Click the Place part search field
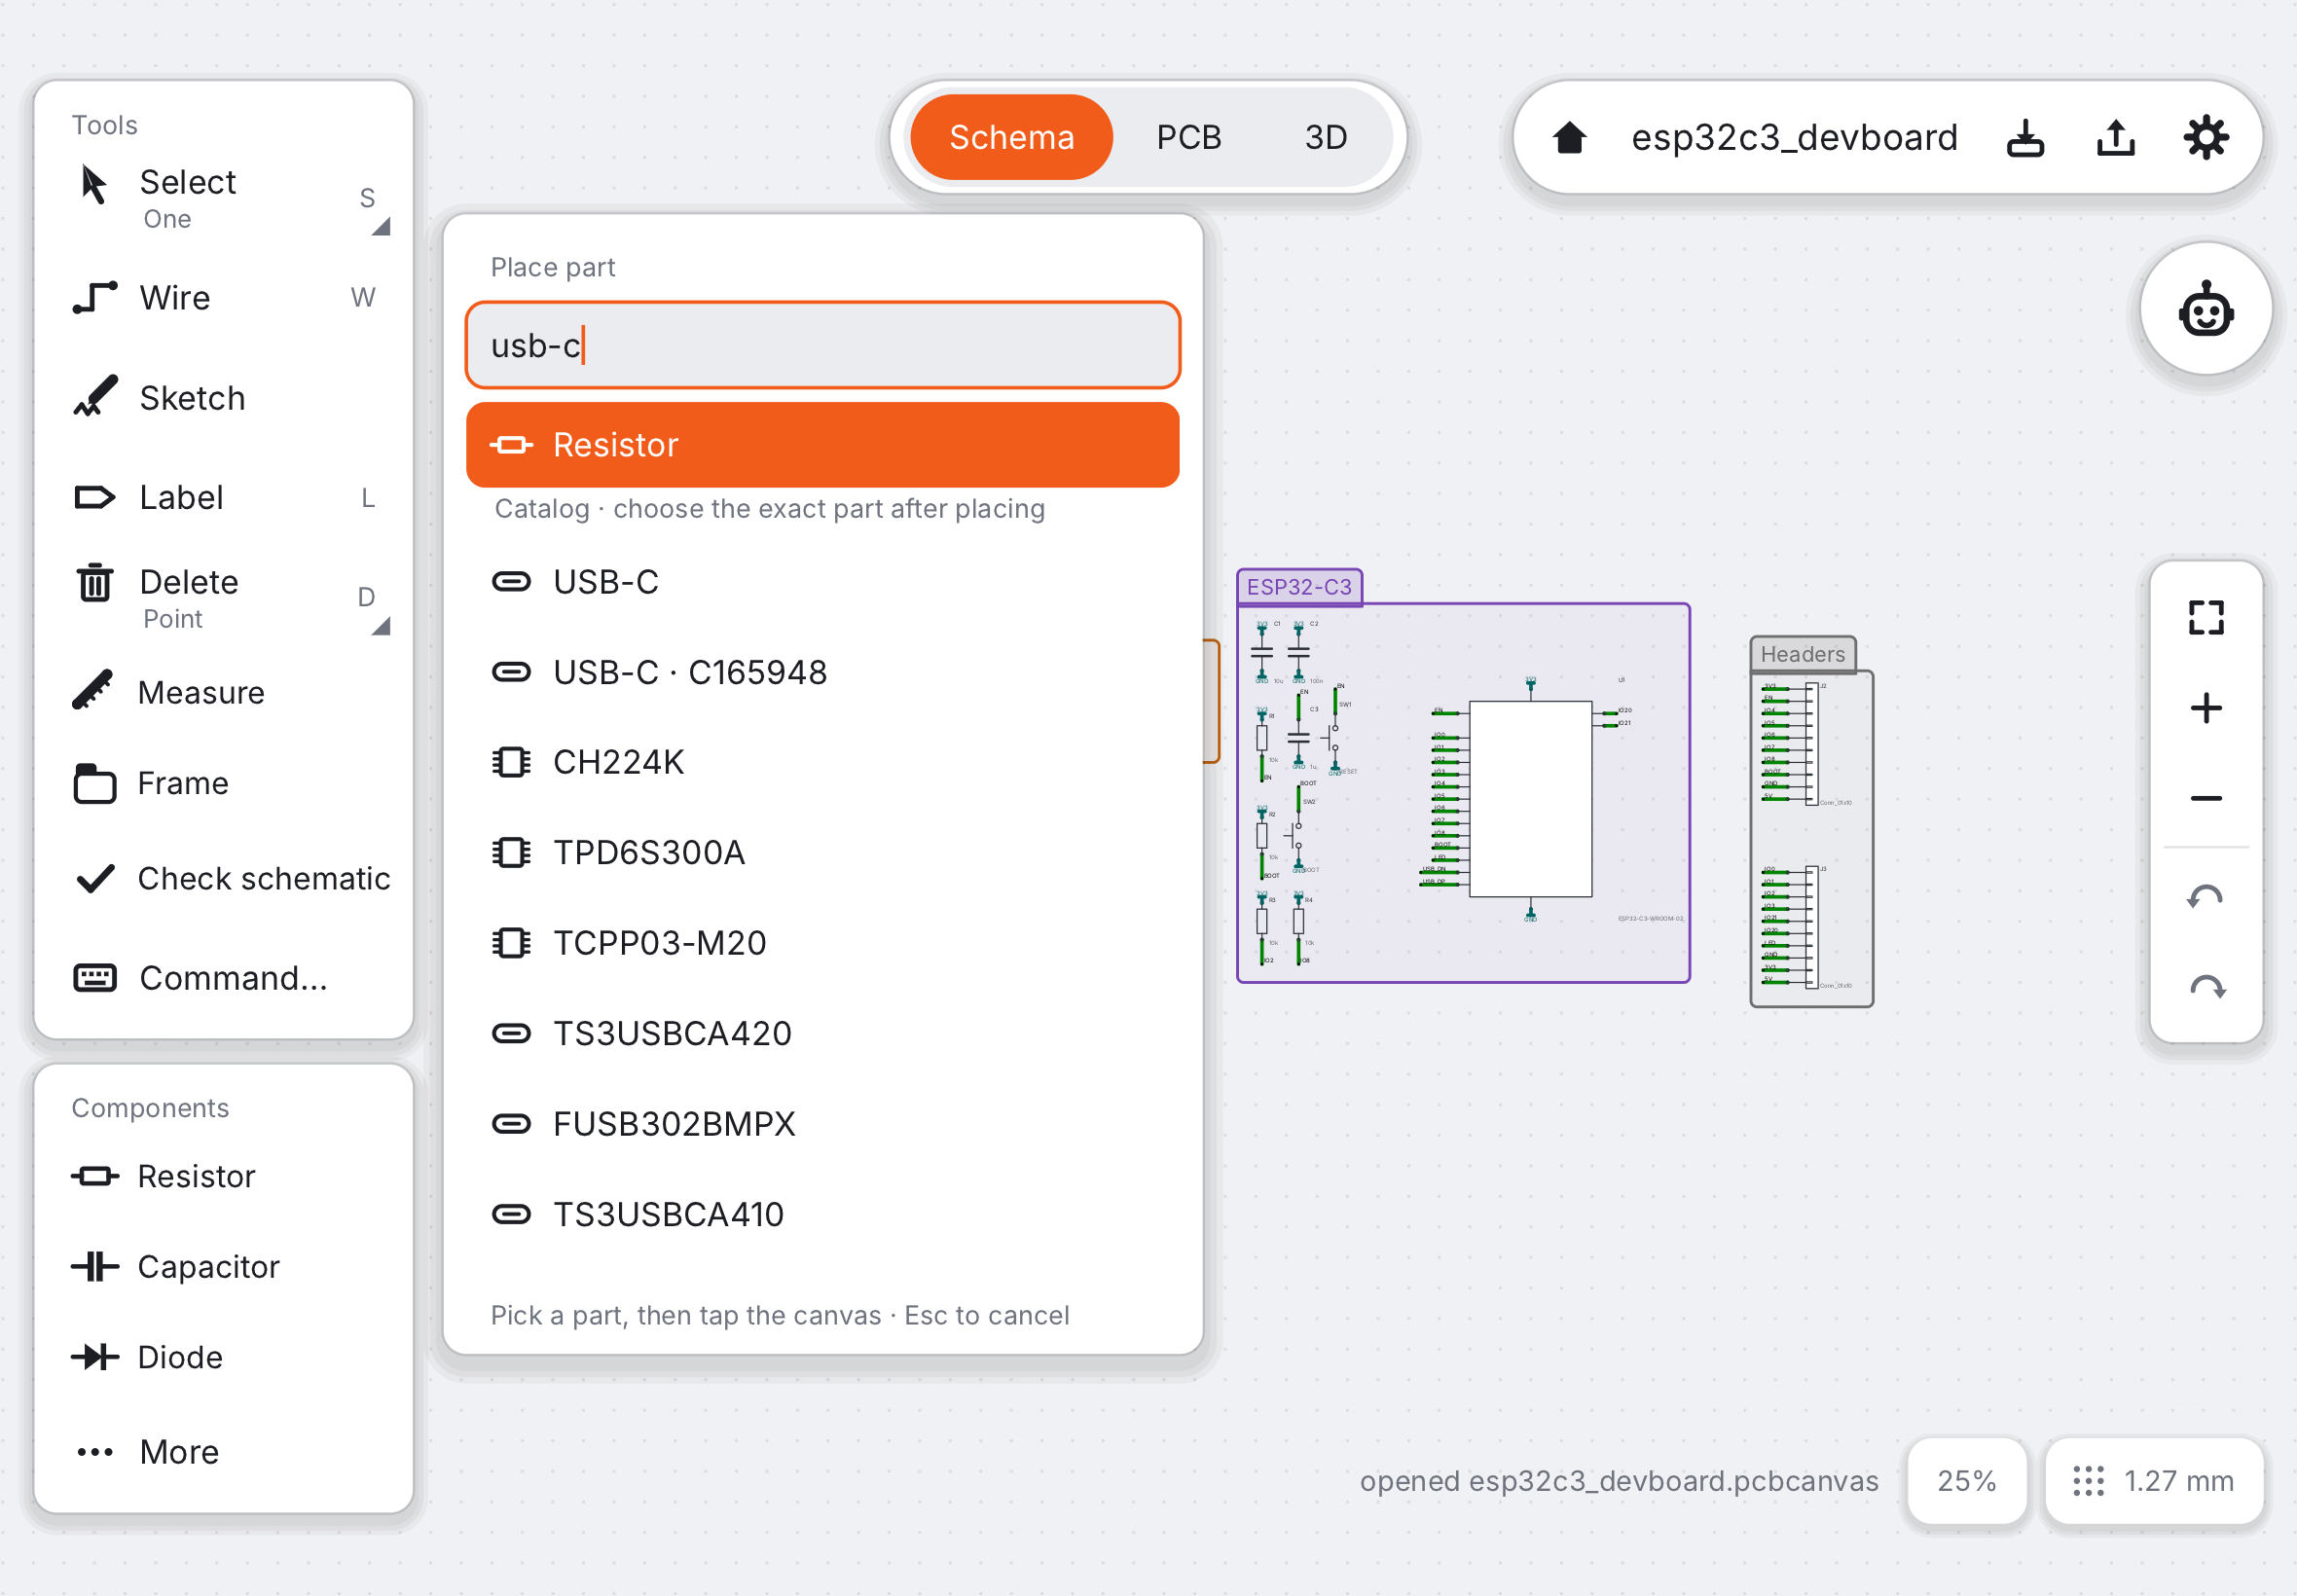This screenshot has width=2297, height=1596. pyautogui.click(x=823, y=345)
